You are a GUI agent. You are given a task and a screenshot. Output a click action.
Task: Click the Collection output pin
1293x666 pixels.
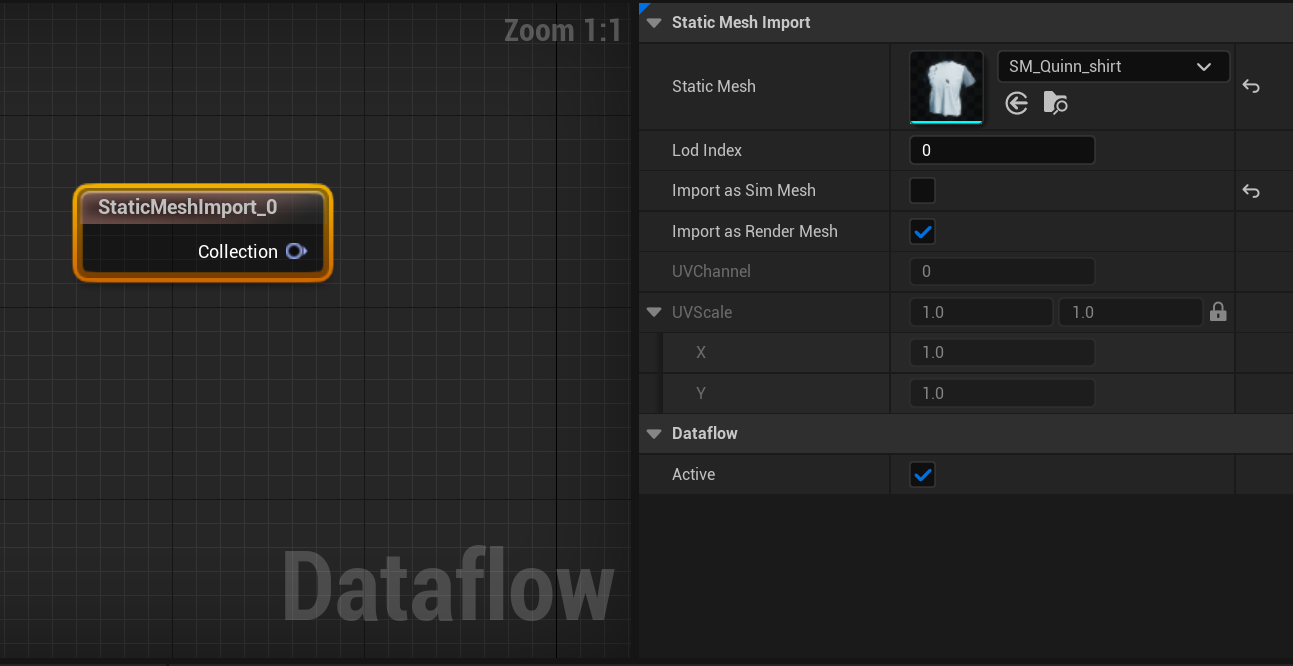click(x=296, y=251)
